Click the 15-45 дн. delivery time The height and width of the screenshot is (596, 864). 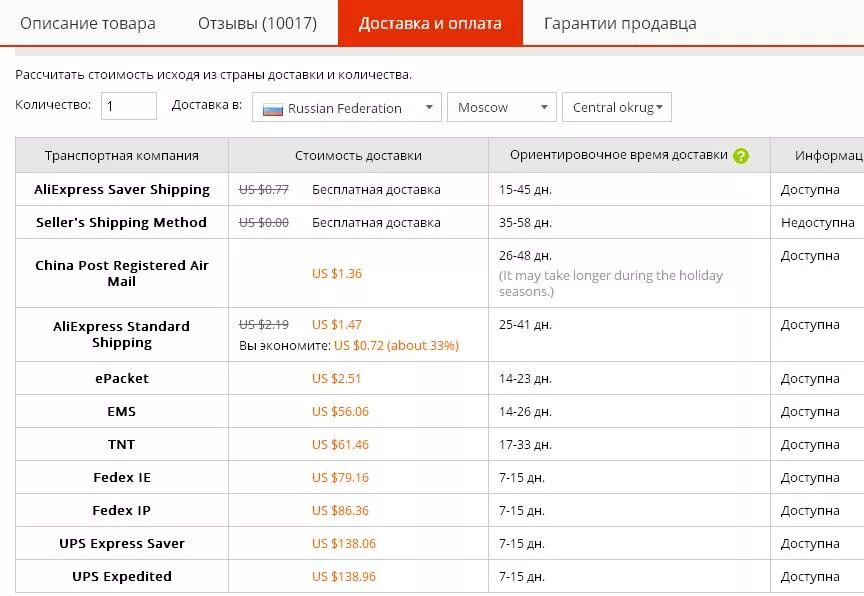[x=525, y=189]
